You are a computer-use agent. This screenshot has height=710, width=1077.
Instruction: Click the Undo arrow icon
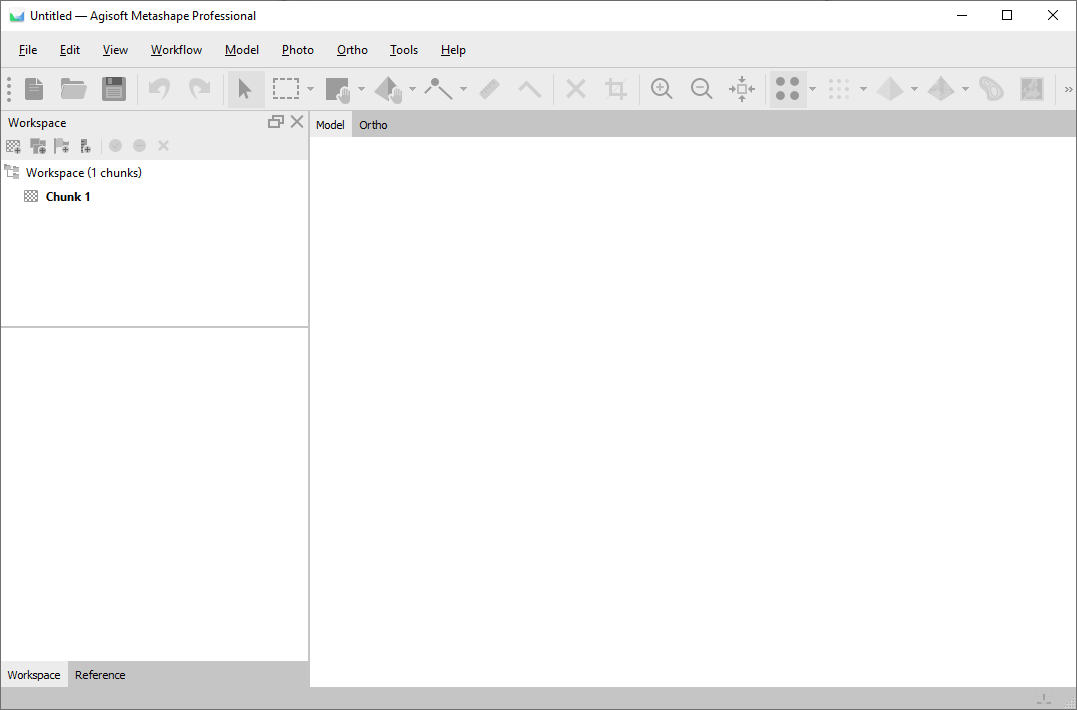159,89
